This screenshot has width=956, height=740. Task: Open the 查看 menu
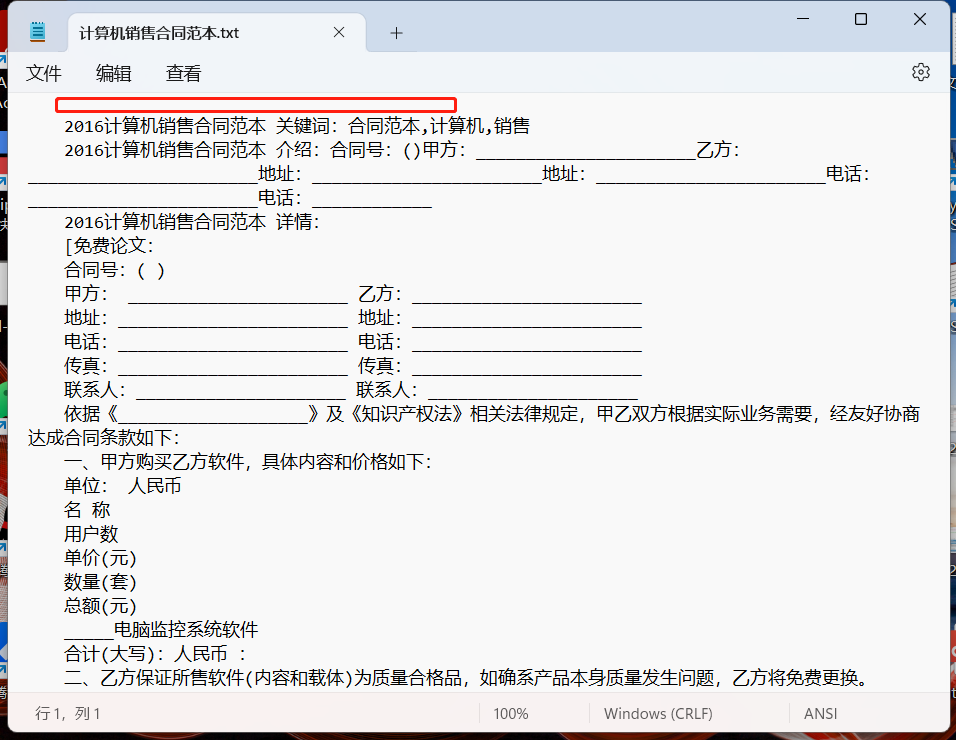pos(183,73)
